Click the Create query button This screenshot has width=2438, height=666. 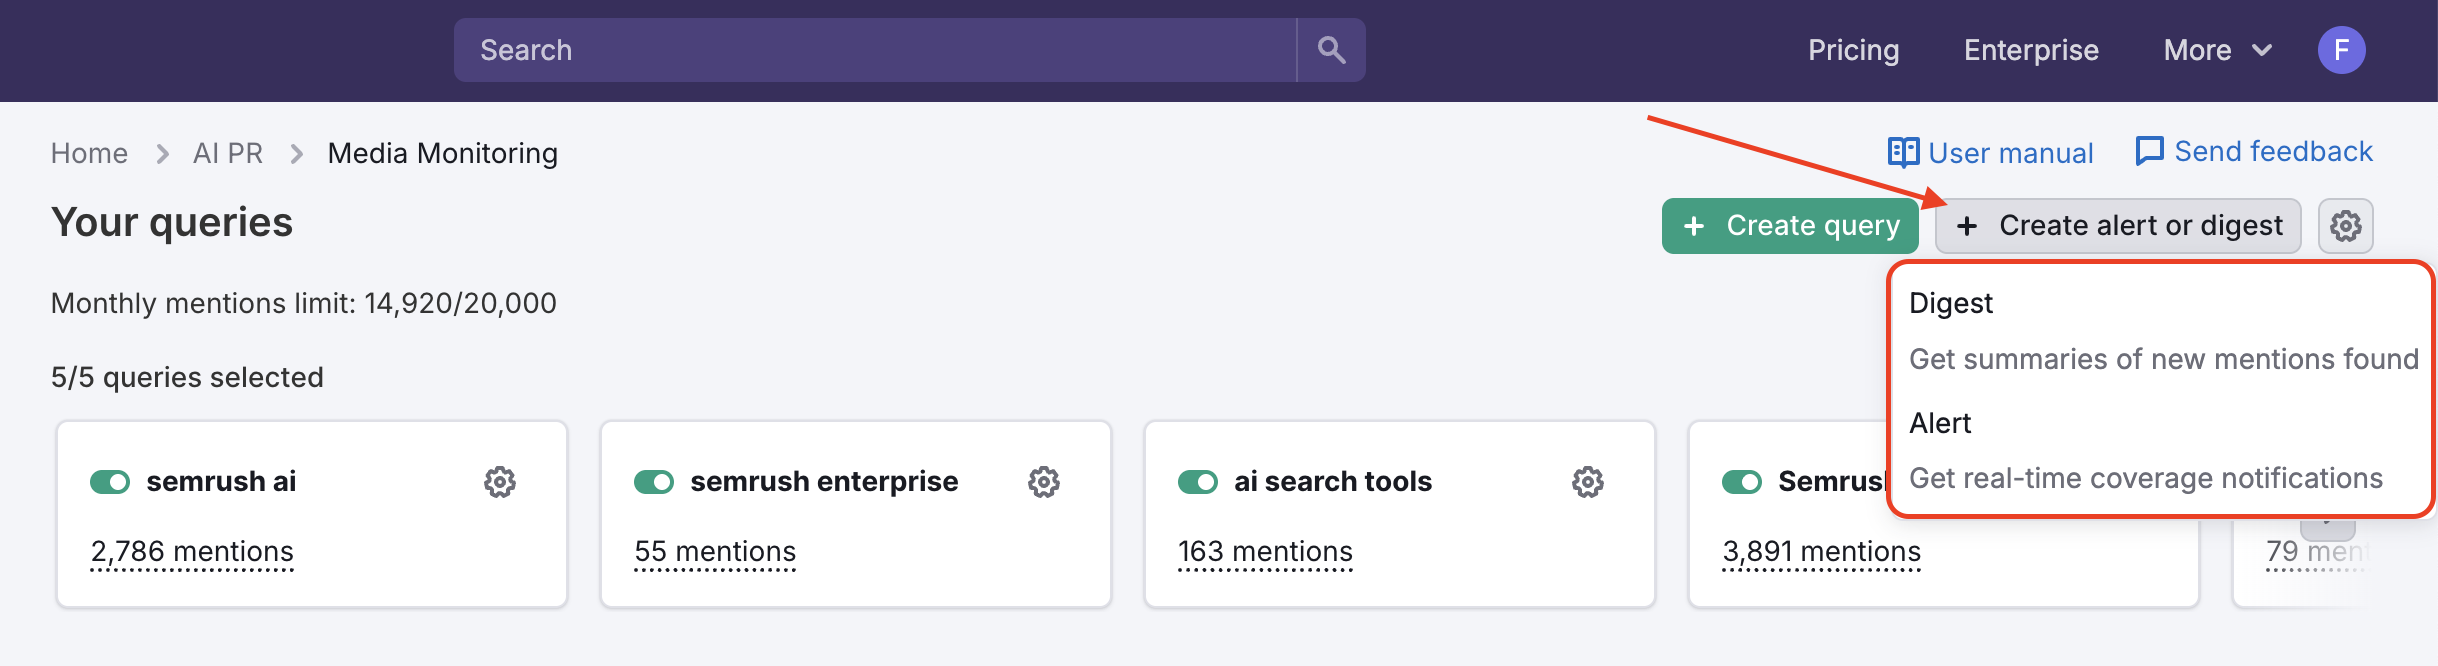coord(1790,226)
